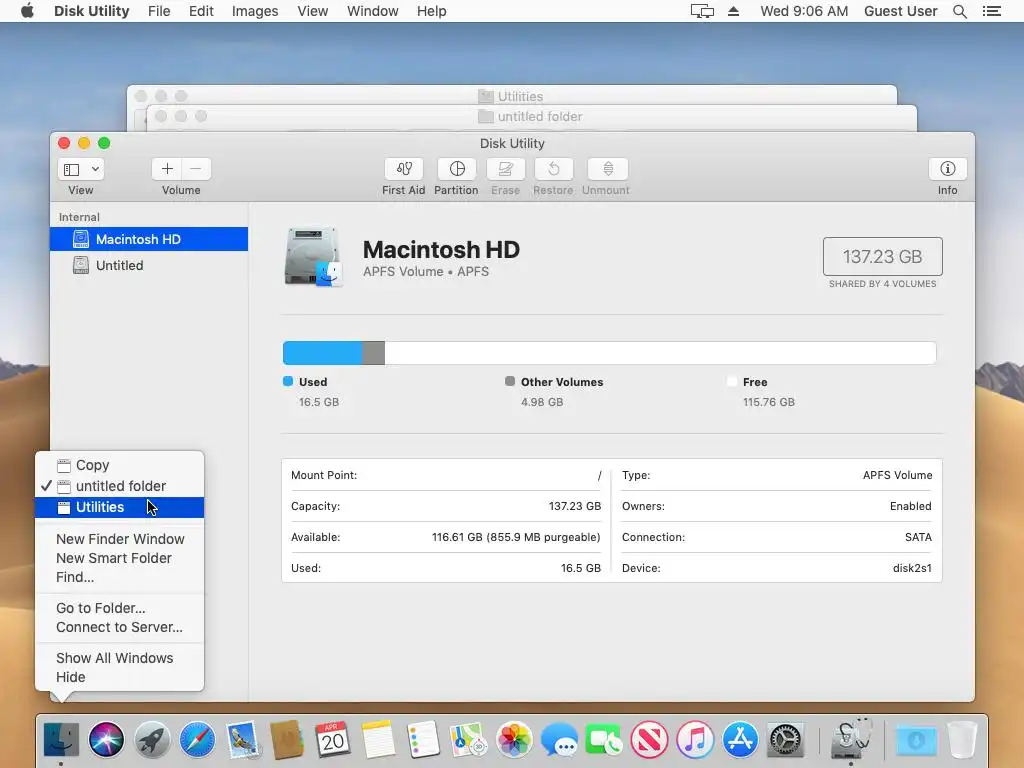1024x768 pixels.
Task: Click the untitled folder window title bar
Action: point(532,117)
